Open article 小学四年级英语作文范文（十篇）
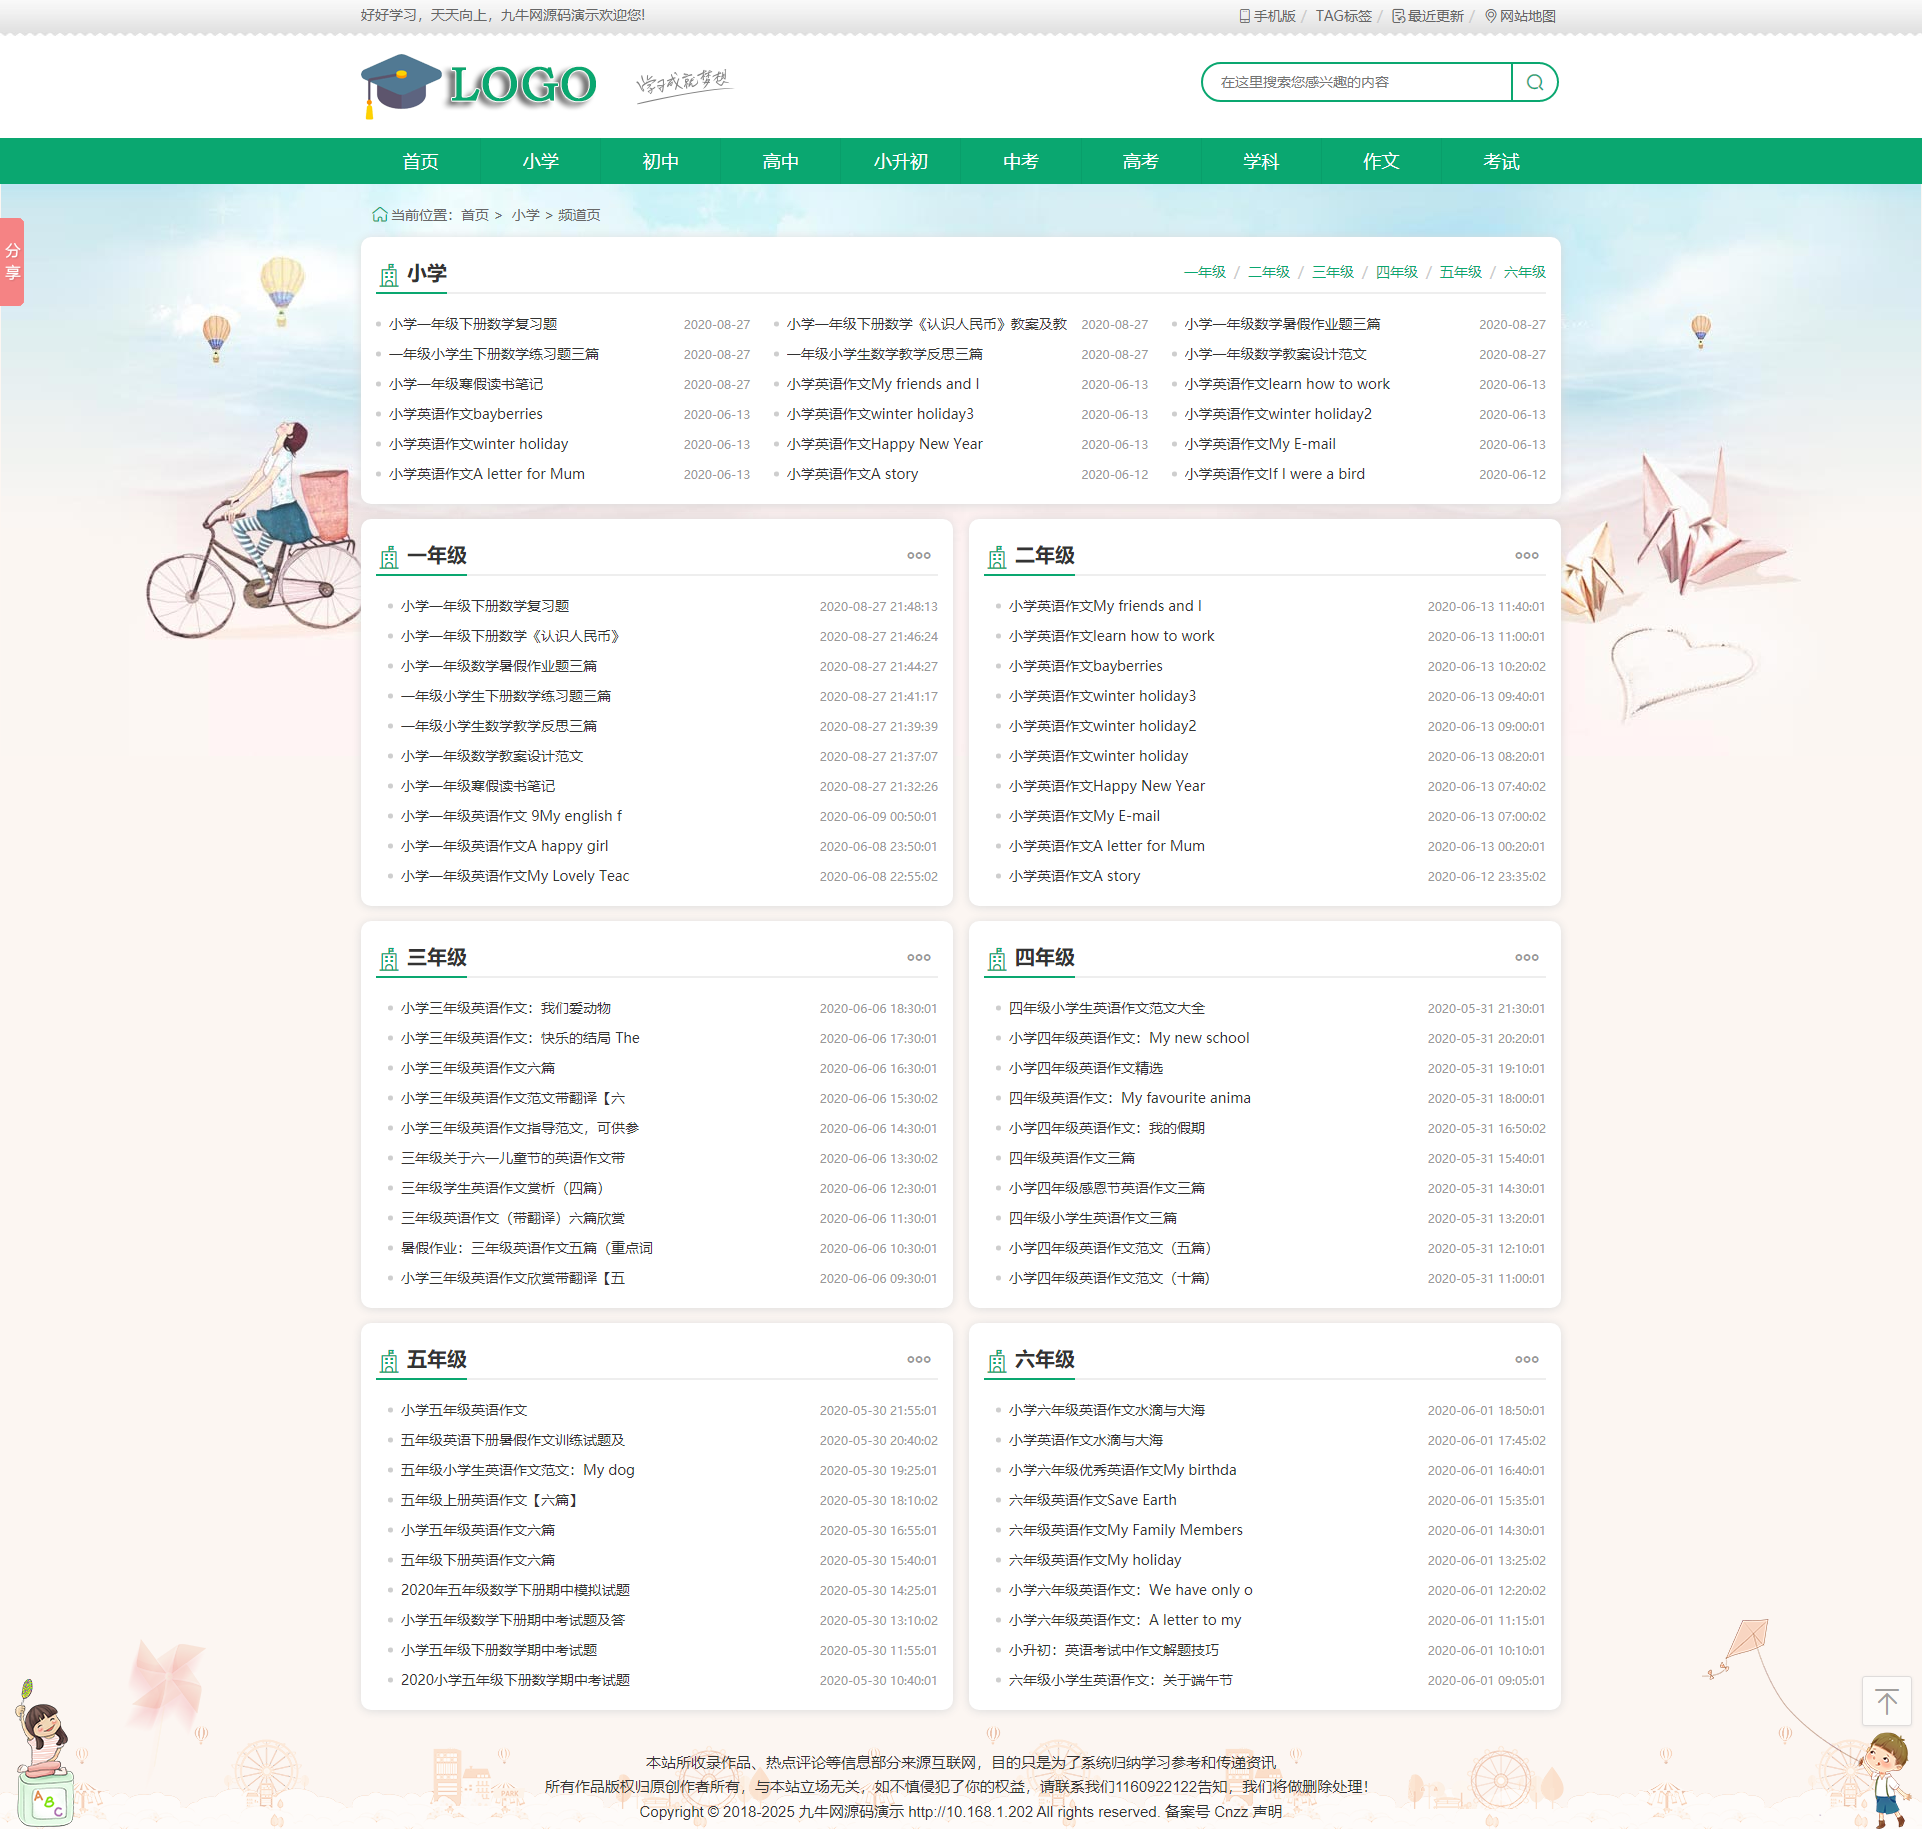 [x=1110, y=1278]
